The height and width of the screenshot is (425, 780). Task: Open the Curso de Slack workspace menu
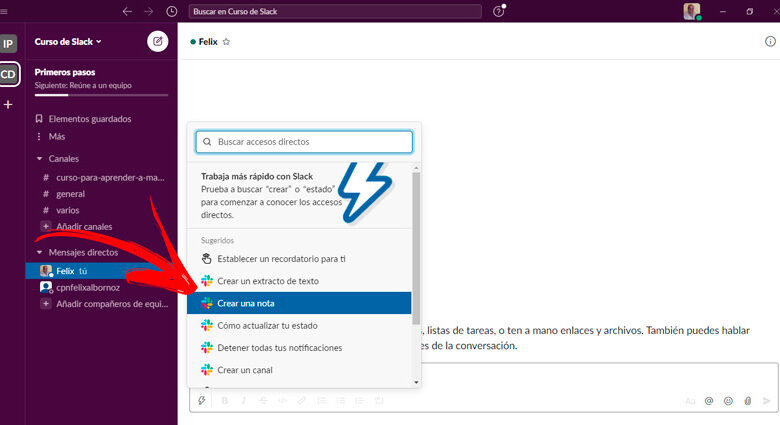pos(68,42)
